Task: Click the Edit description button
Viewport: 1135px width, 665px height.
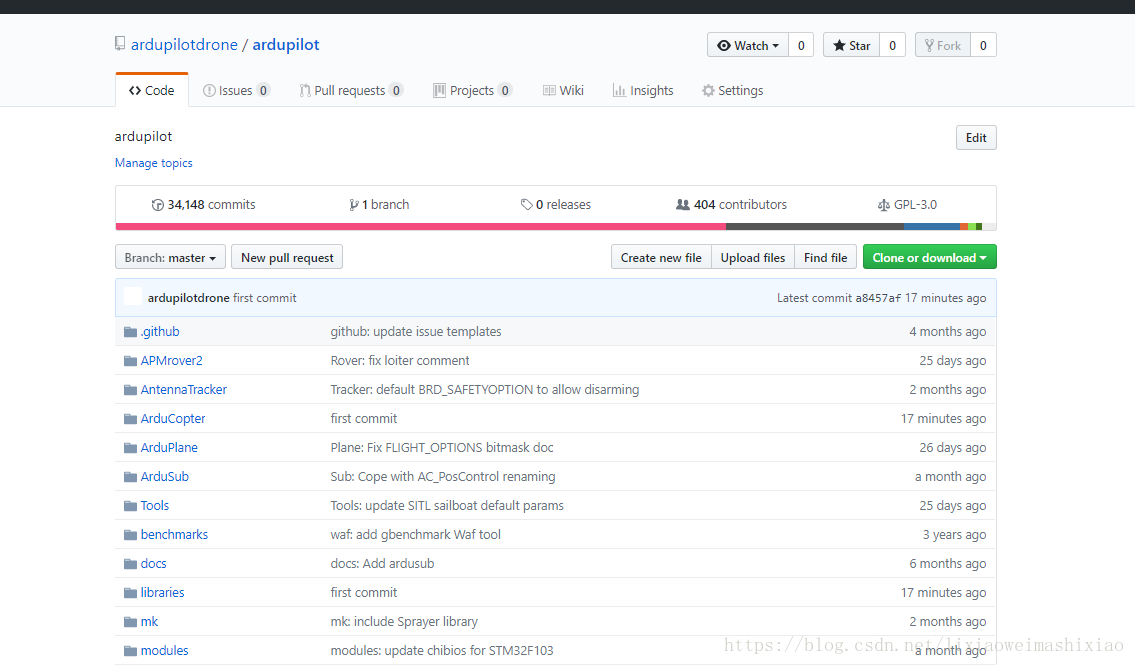Action: click(976, 137)
